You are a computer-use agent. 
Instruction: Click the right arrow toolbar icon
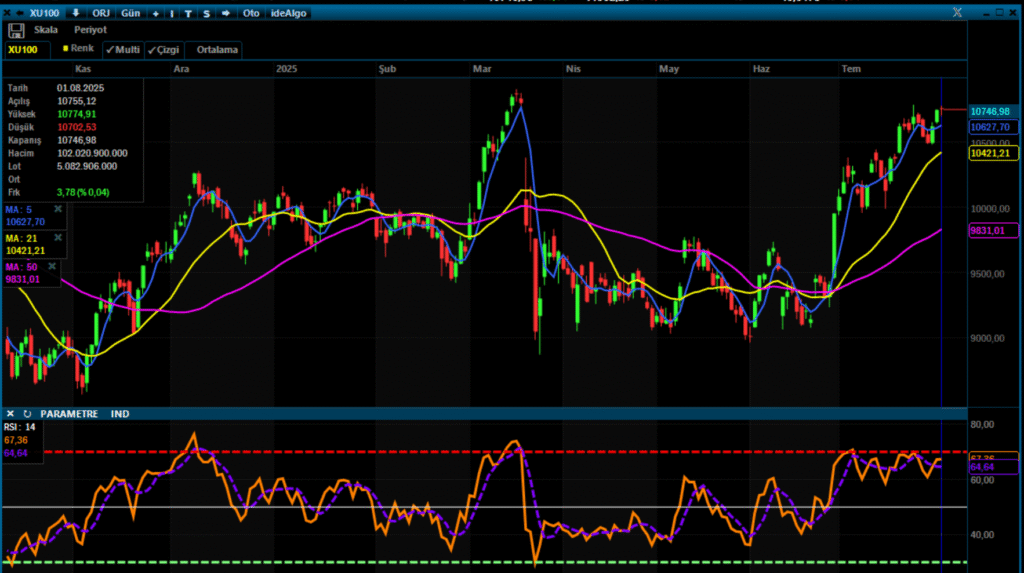[x=225, y=13]
